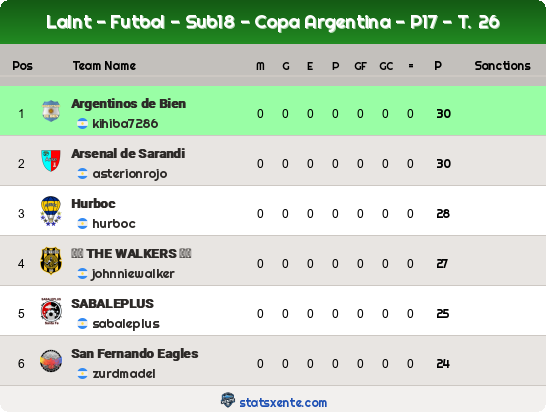This screenshot has height=412, width=546.
Task: Open user asterionrojo profile
Action: (130, 174)
